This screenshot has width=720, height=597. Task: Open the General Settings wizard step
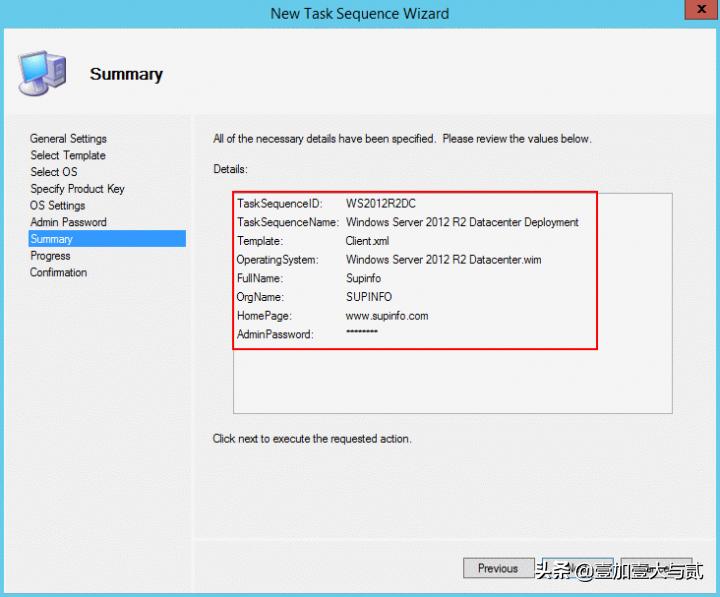pos(68,139)
